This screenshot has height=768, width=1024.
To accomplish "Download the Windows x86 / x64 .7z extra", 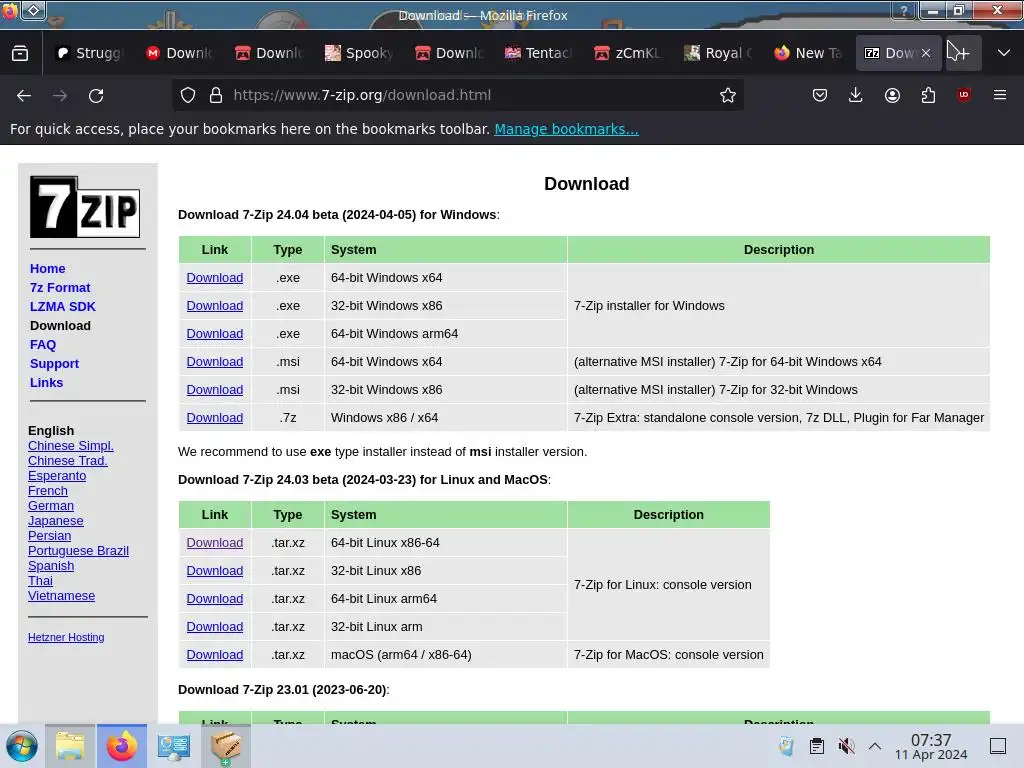I will pos(215,418).
